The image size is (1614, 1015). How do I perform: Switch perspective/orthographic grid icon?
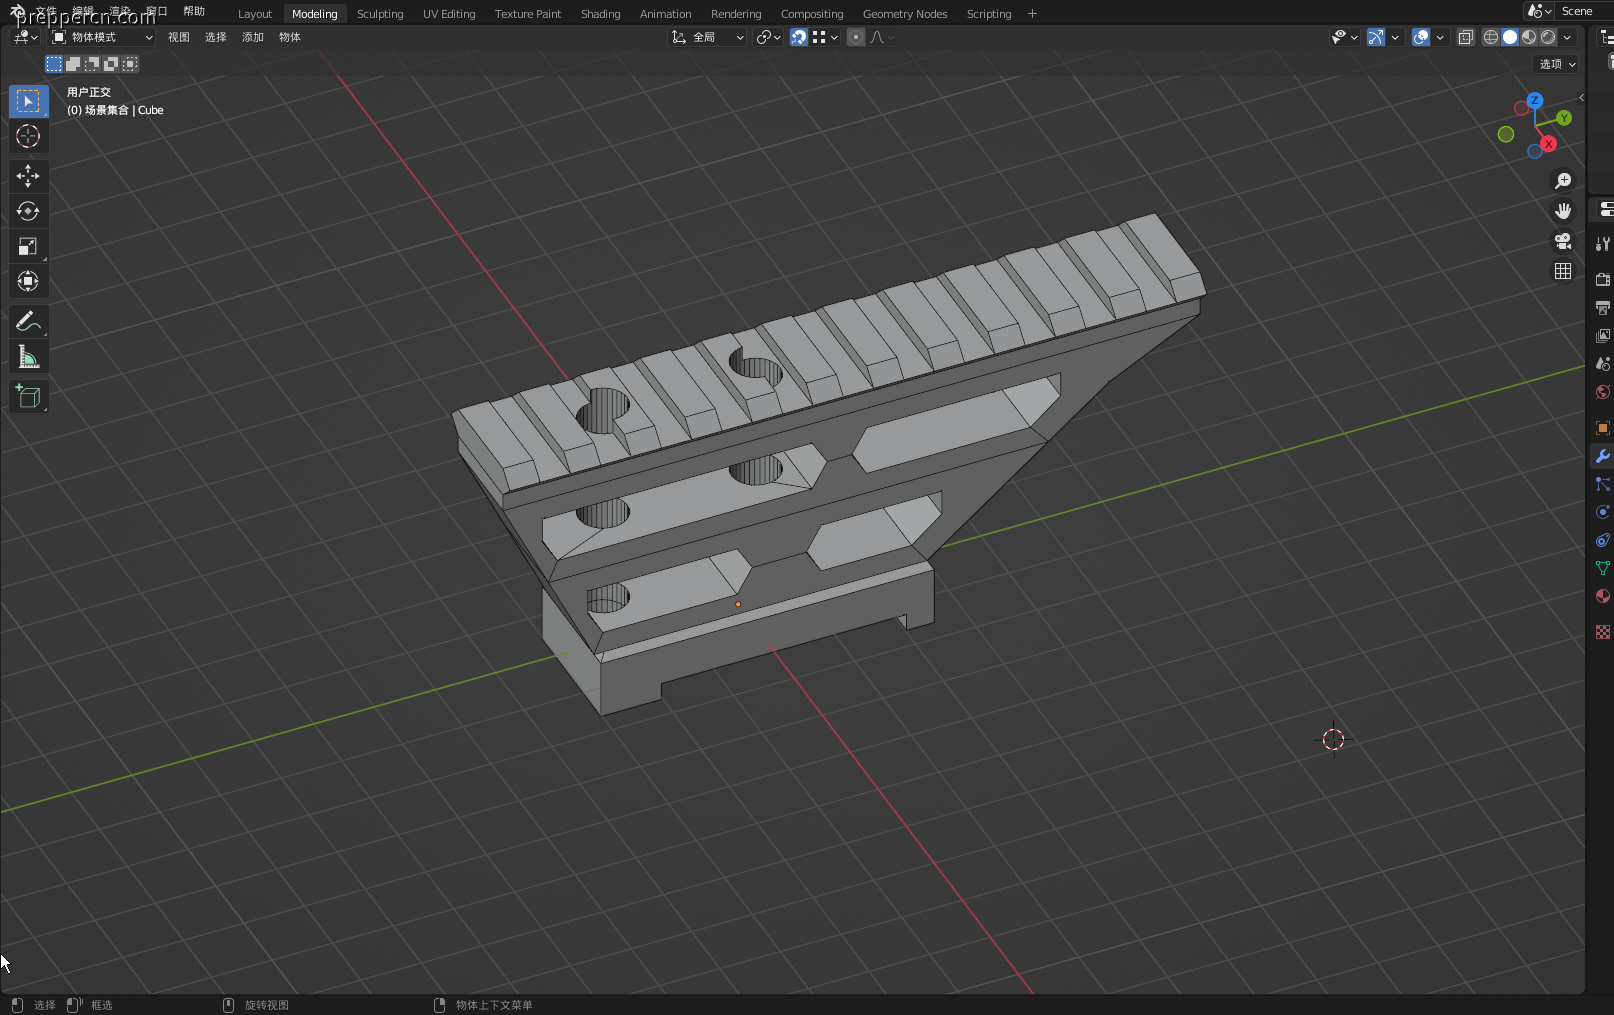point(1562,271)
